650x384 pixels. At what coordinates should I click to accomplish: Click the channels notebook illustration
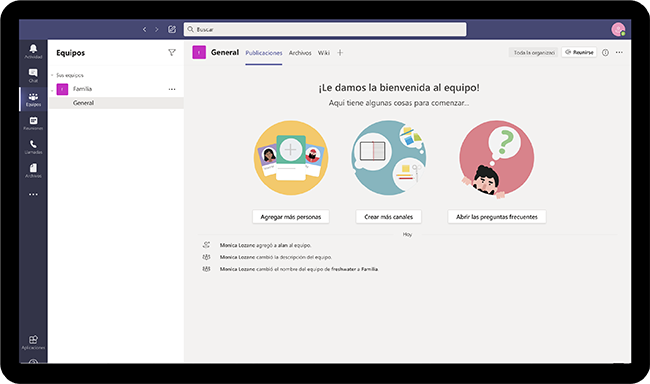pyautogui.click(x=389, y=158)
